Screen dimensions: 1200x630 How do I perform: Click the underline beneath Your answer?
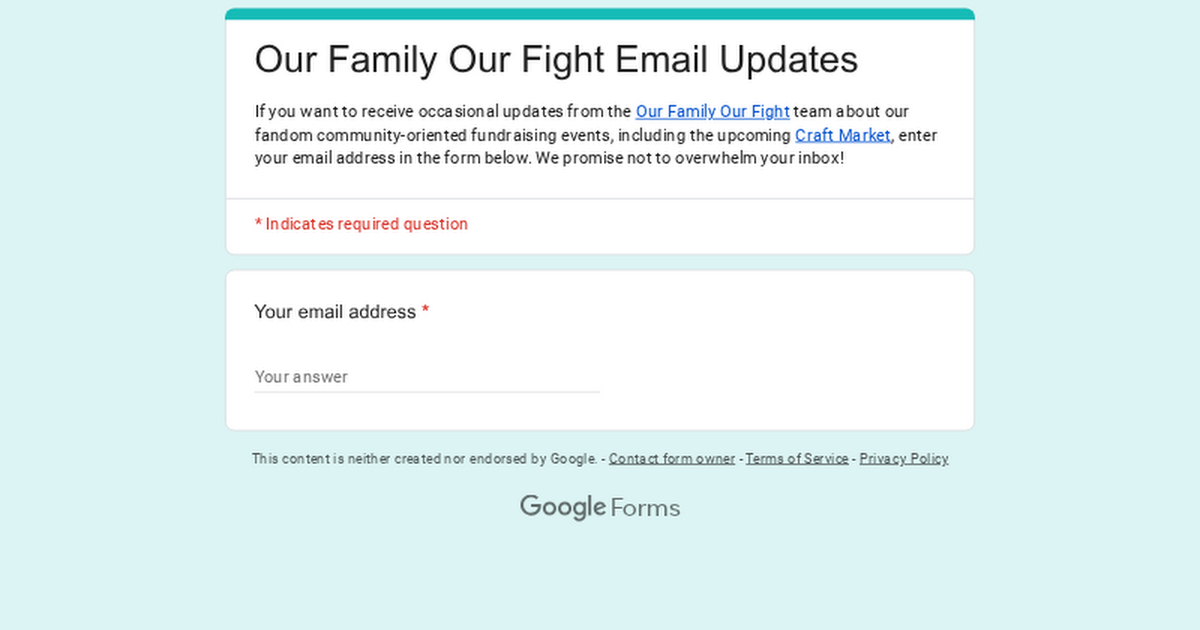[426, 392]
